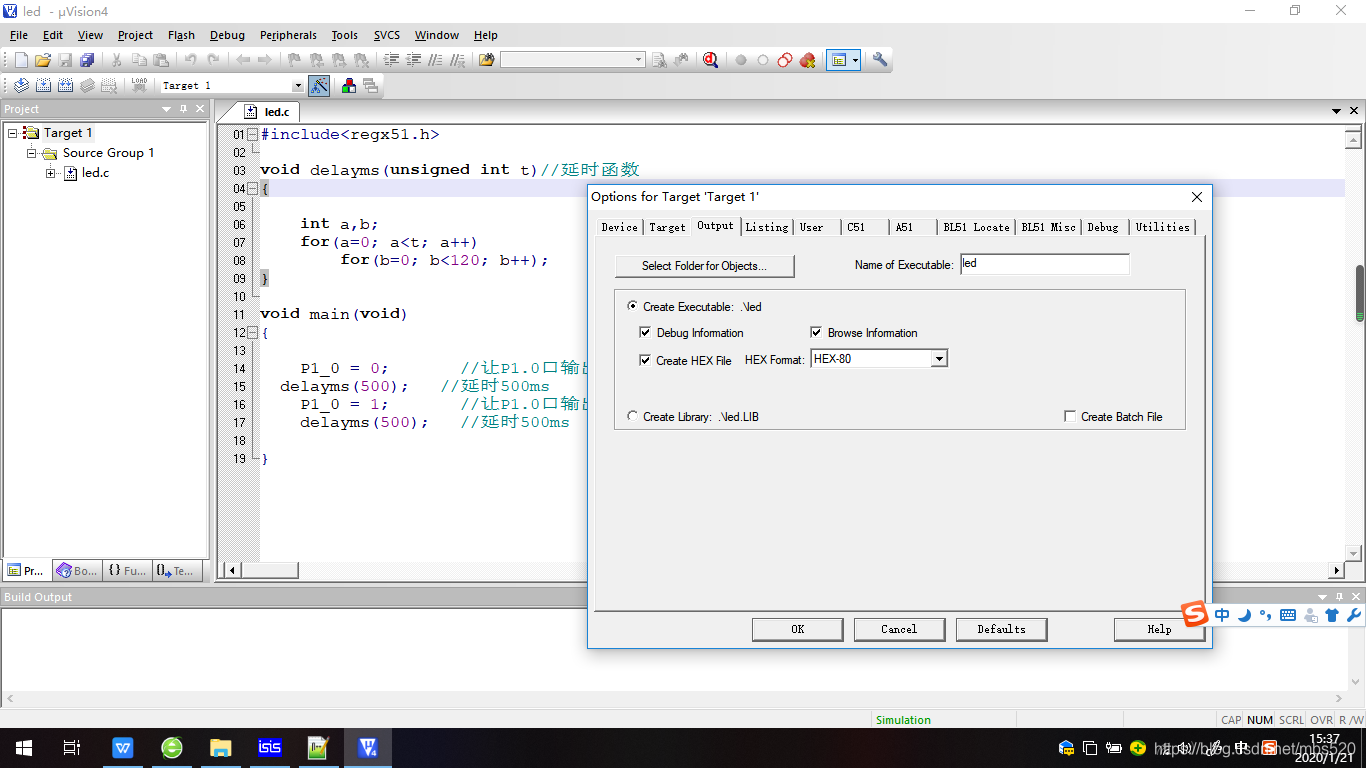Viewport: 1366px width, 768px height.
Task: Open the window layout dropdown arrow
Action: click(x=855, y=60)
